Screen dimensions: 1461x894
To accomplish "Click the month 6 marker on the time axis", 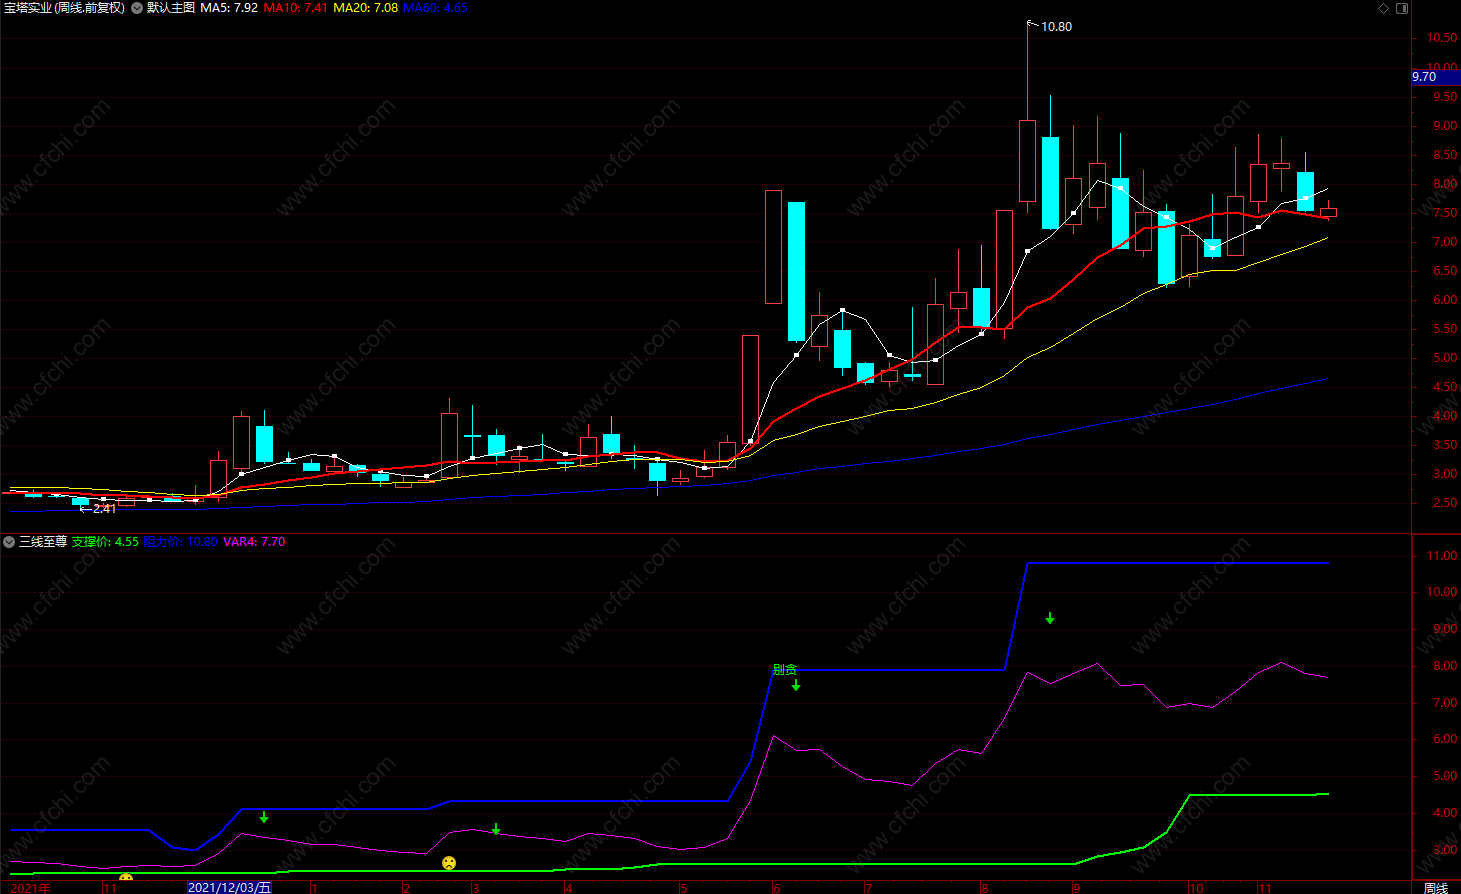I will point(776,888).
